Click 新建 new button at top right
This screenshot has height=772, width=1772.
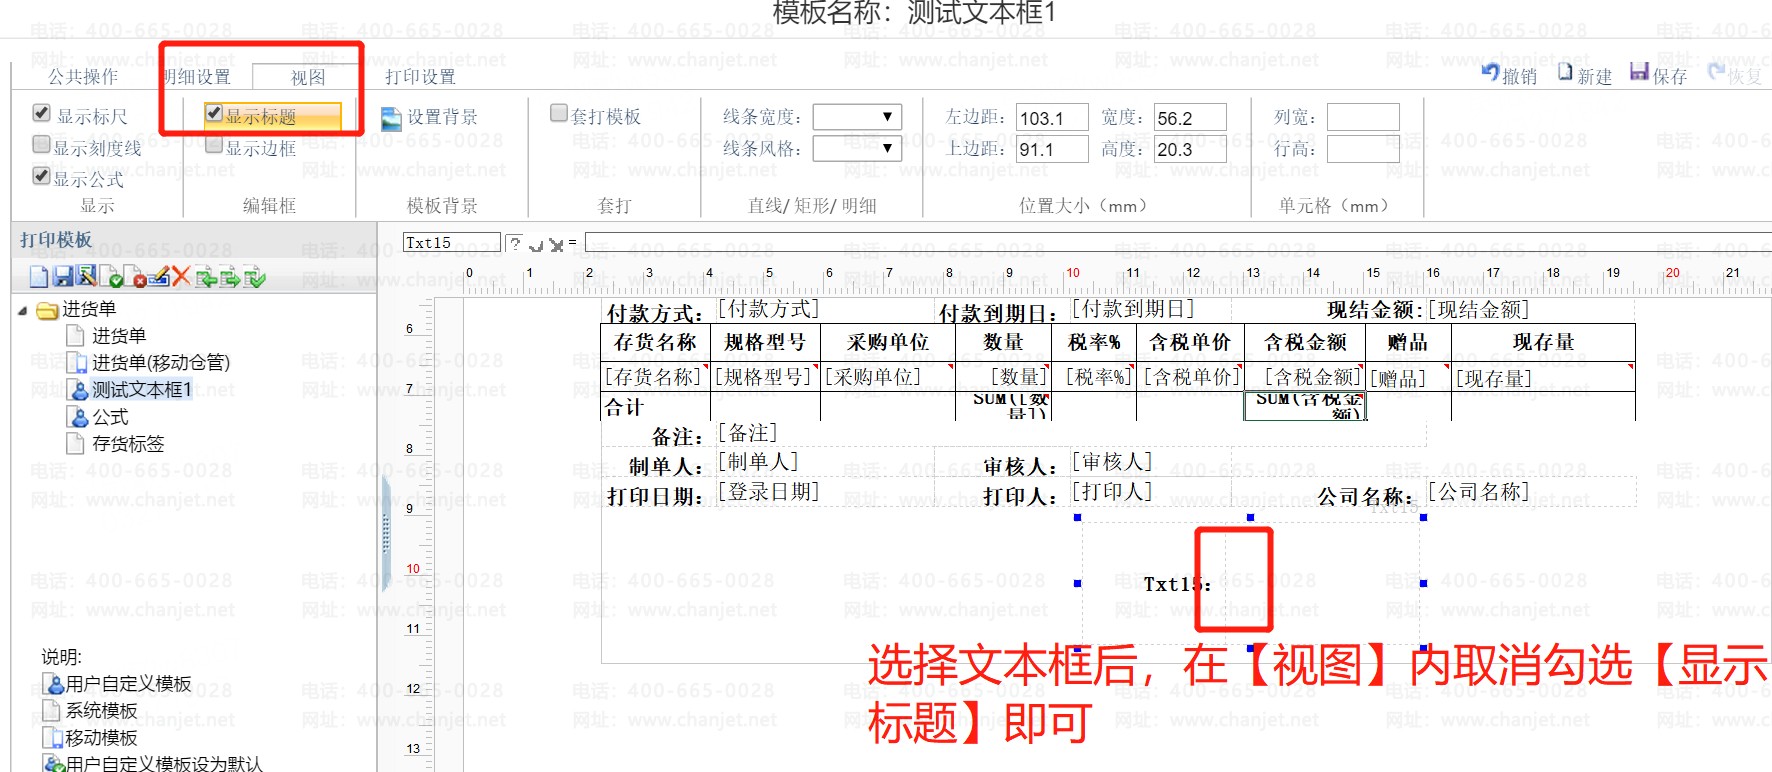click(1585, 74)
